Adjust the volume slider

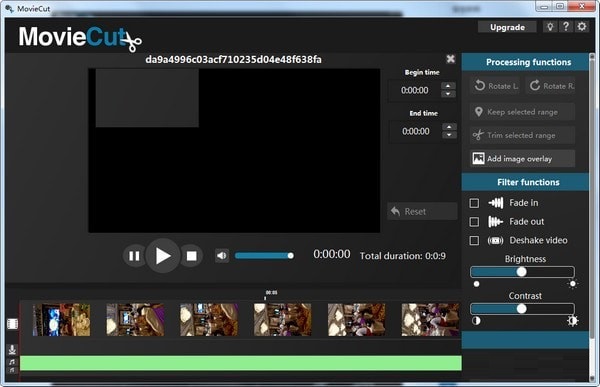264,255
